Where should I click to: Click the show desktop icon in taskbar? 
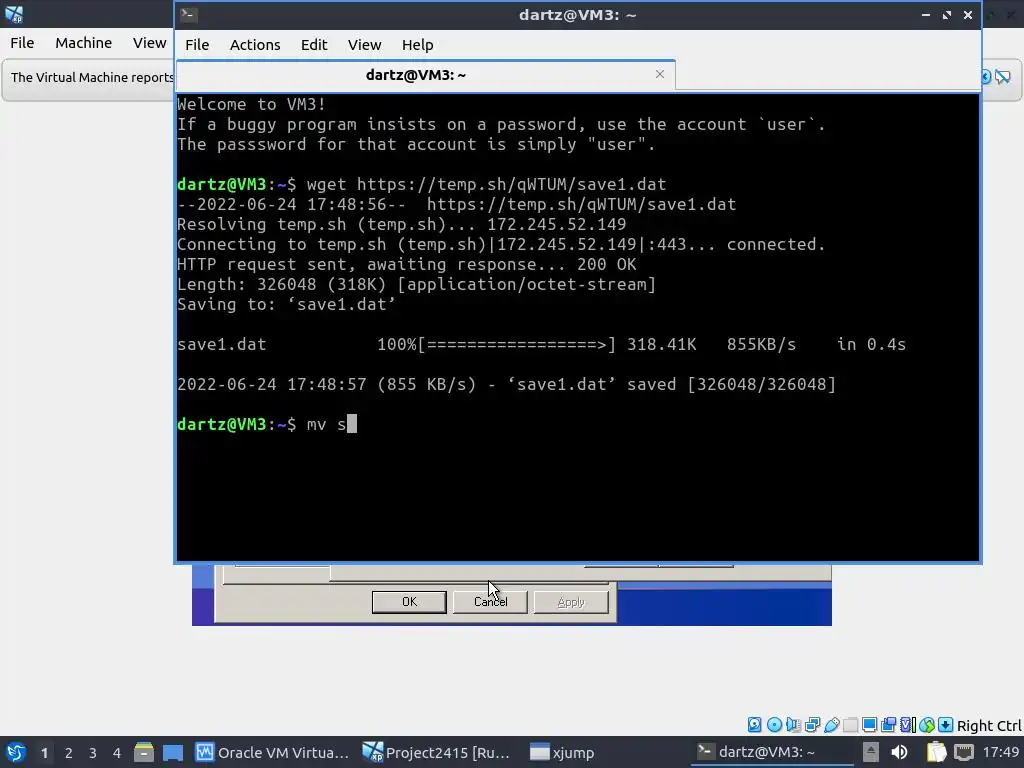[x=172, y=752]
